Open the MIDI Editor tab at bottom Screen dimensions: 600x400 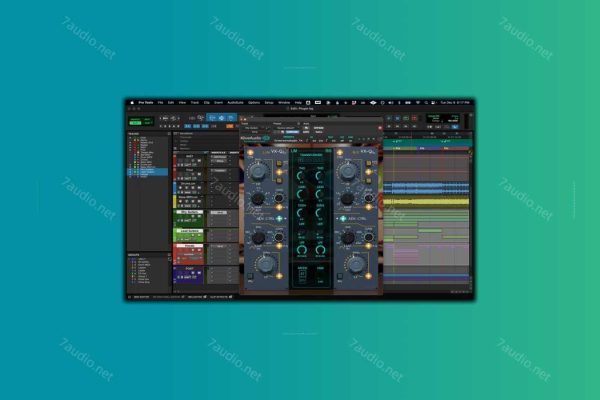[x=142, y=297]
